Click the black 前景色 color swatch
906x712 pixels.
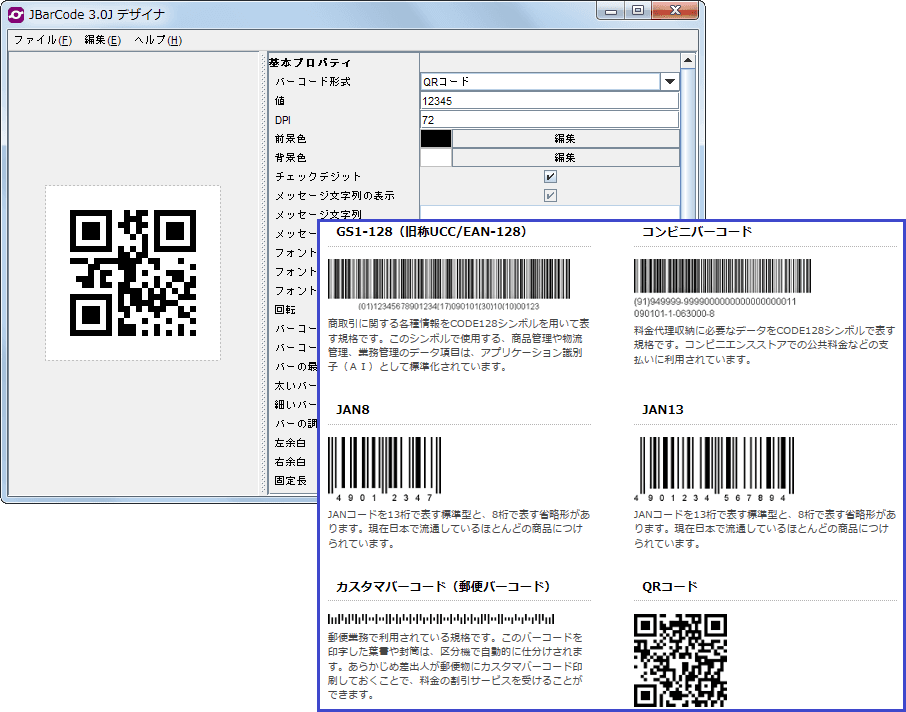[436, 139]
